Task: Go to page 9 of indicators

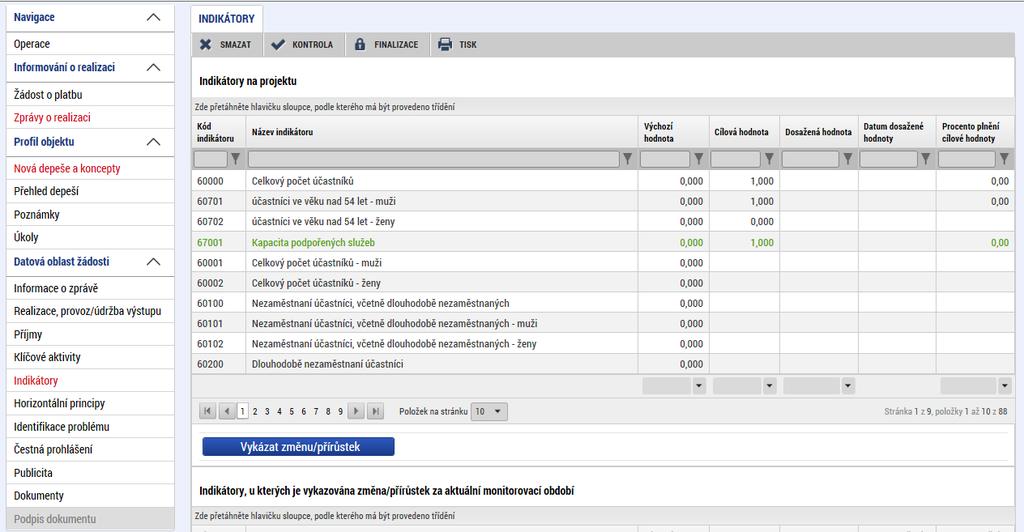Action: 340,411
